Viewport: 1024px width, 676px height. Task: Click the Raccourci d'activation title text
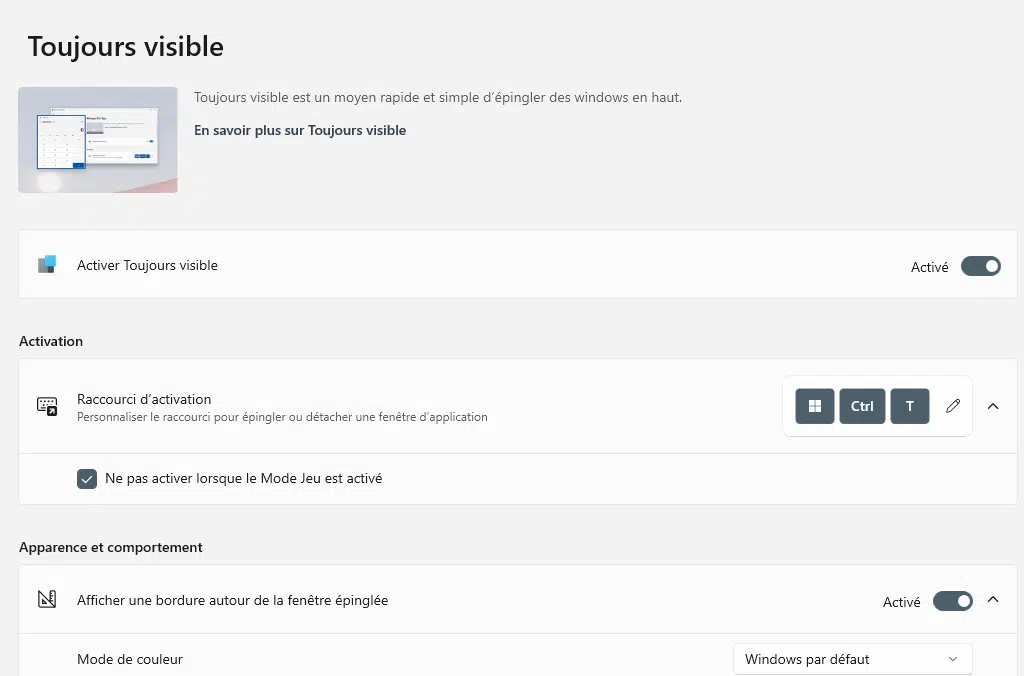click(144, 399)
